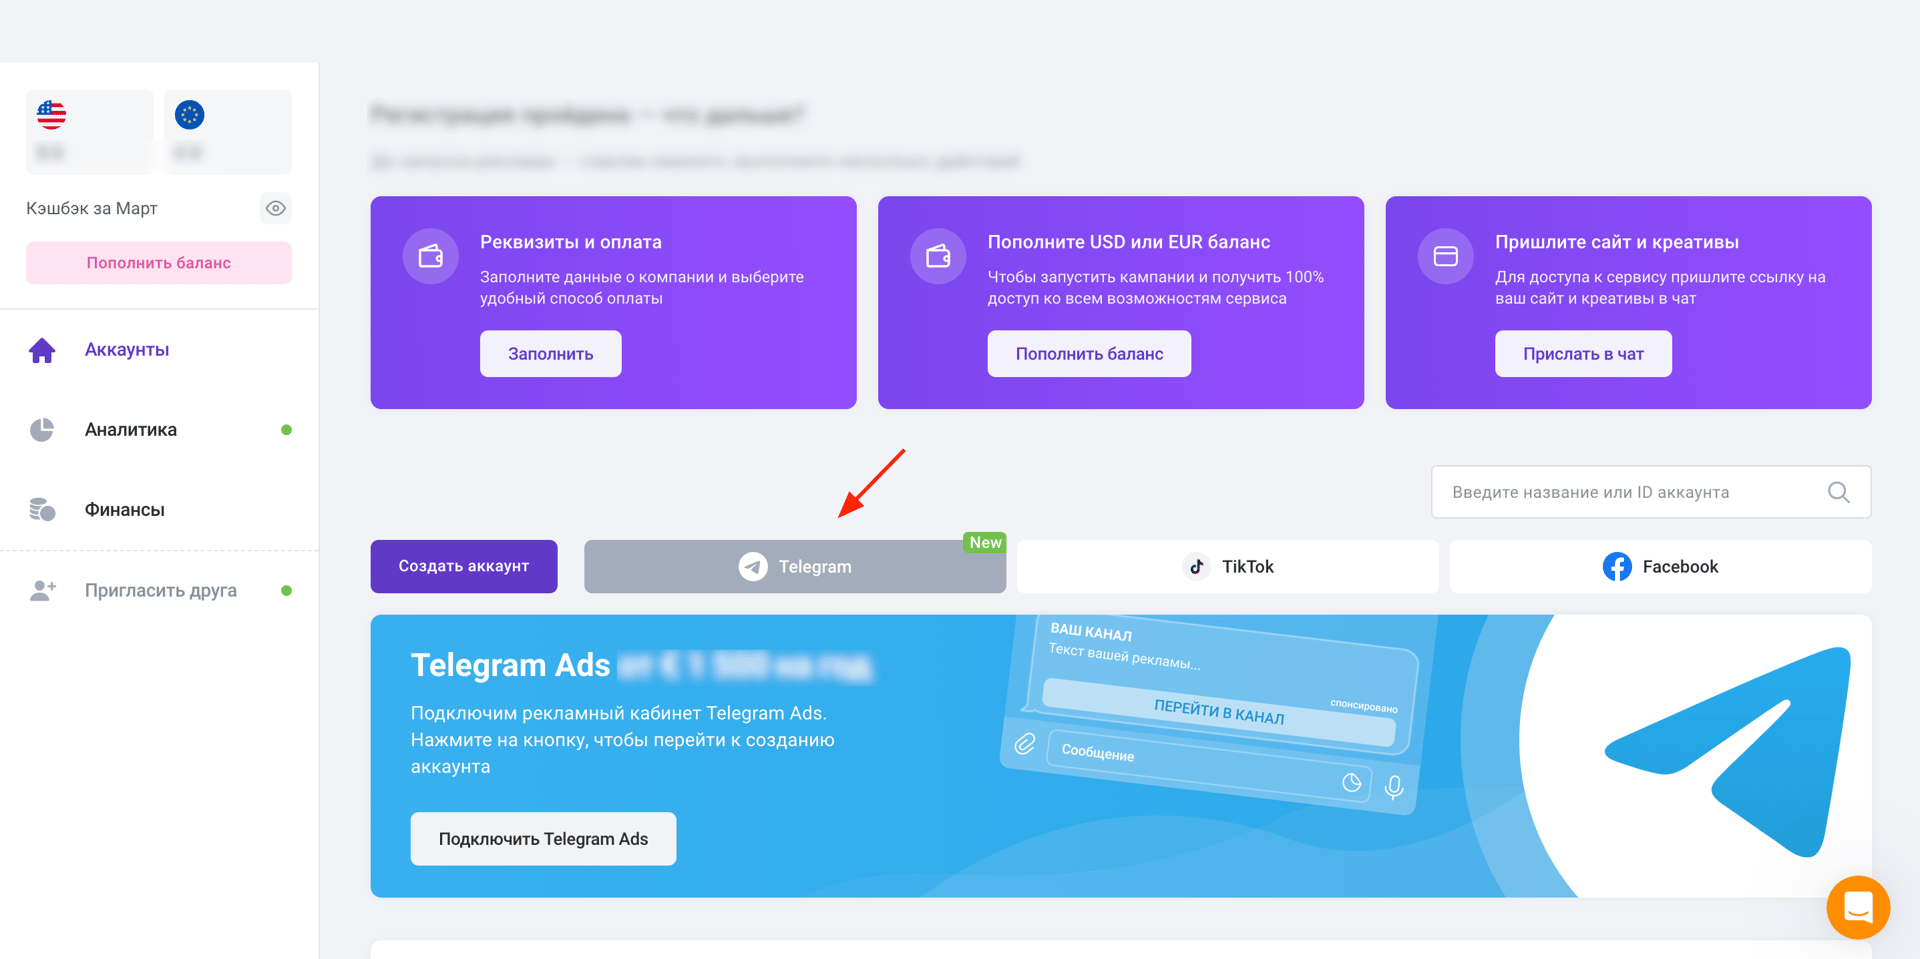Screen dimensions: 1920x959
Task: Click the magnifier search icon
Action: (x=1838, y=492)
